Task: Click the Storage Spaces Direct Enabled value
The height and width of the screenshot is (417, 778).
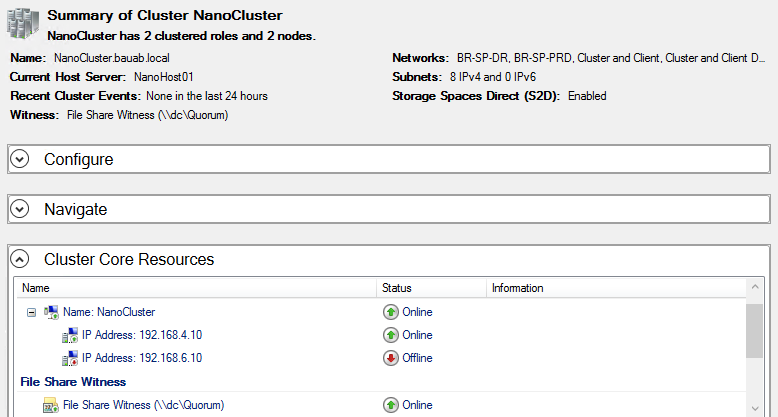Action: pos(587,96)
